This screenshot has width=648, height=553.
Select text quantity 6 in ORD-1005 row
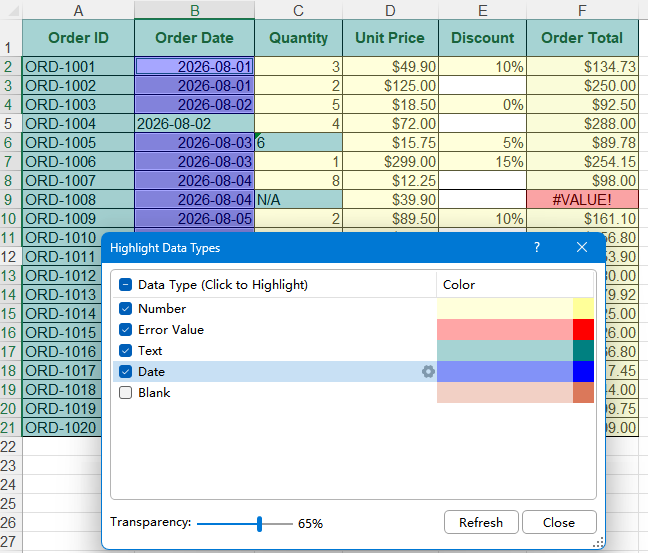coord(298,143)
